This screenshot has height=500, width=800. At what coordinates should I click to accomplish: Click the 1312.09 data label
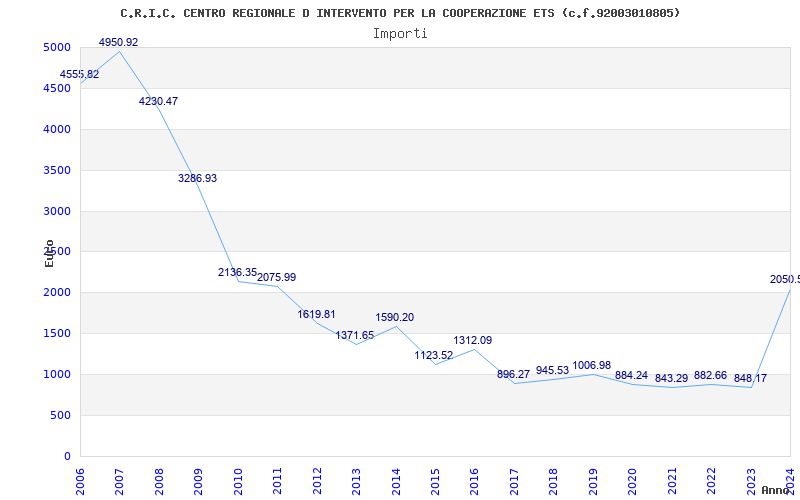[x=473, y=340]
